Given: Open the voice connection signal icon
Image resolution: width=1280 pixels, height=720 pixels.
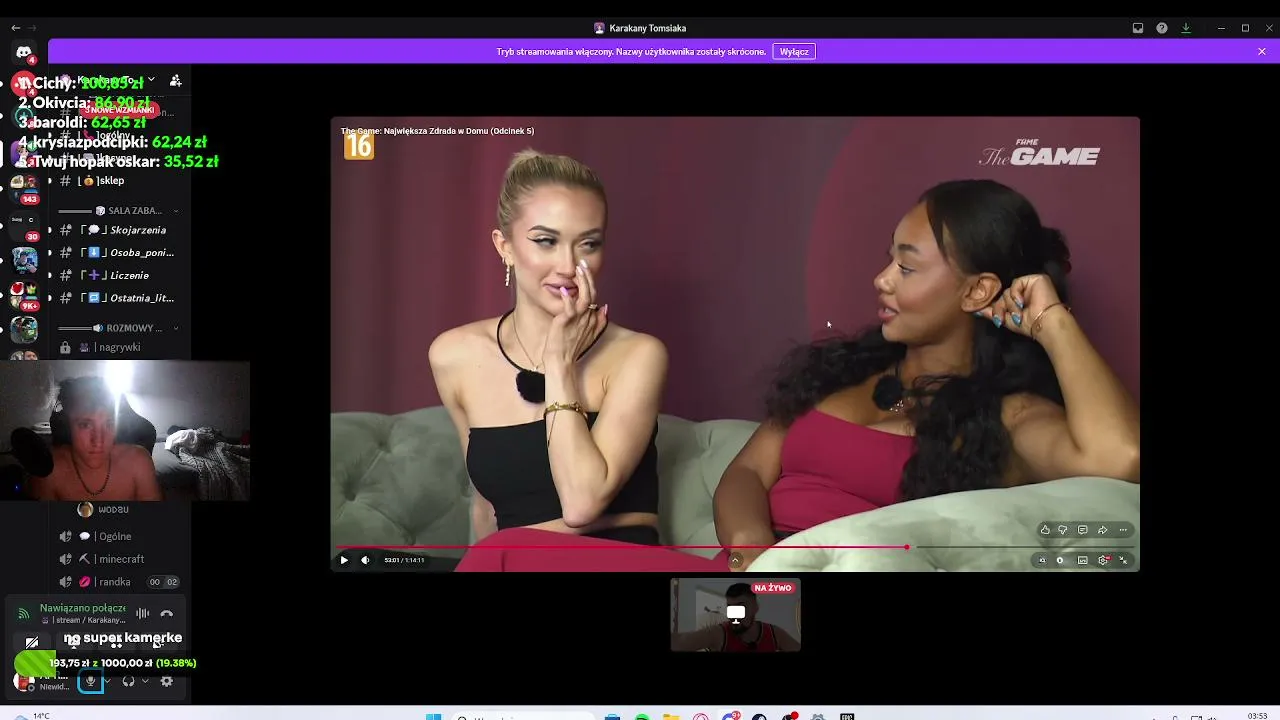Looking at the screenshot, I should click(24, 614).
